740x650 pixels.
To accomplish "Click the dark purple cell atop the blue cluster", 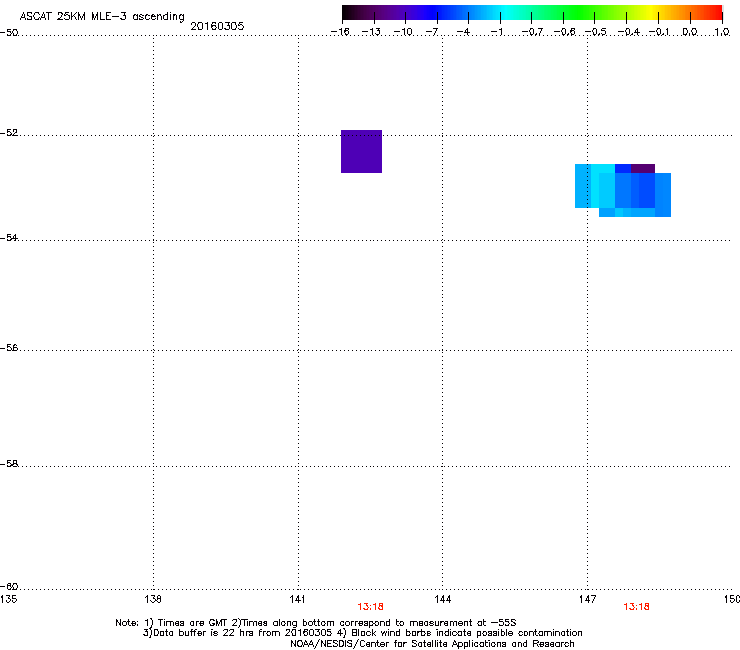I will (x=643, y=169).
